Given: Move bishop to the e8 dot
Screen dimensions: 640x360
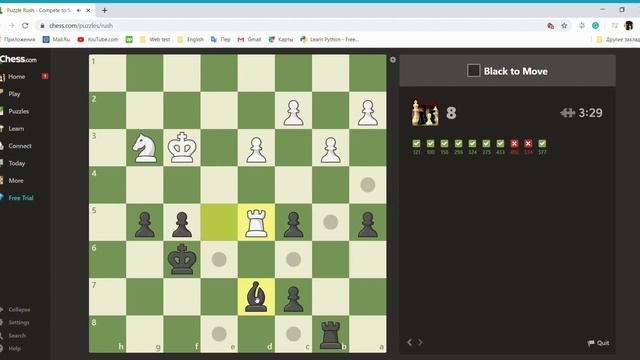Looking at the screenshot, I should pyautogui.click(x=219, y=334).
